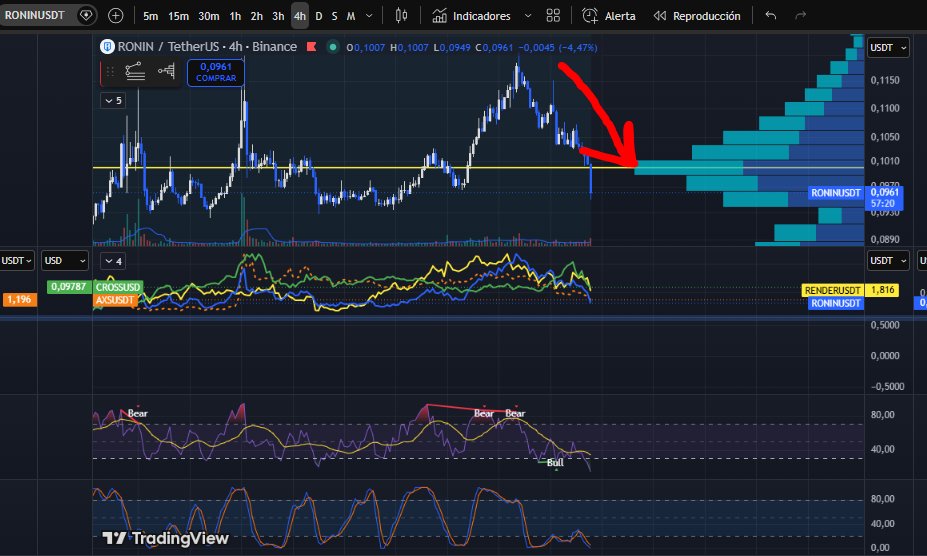Image resolution: width=927 pixels, height=556 pixels.
Task: Click the red flag marker in the legend
Action: point(311,47)
